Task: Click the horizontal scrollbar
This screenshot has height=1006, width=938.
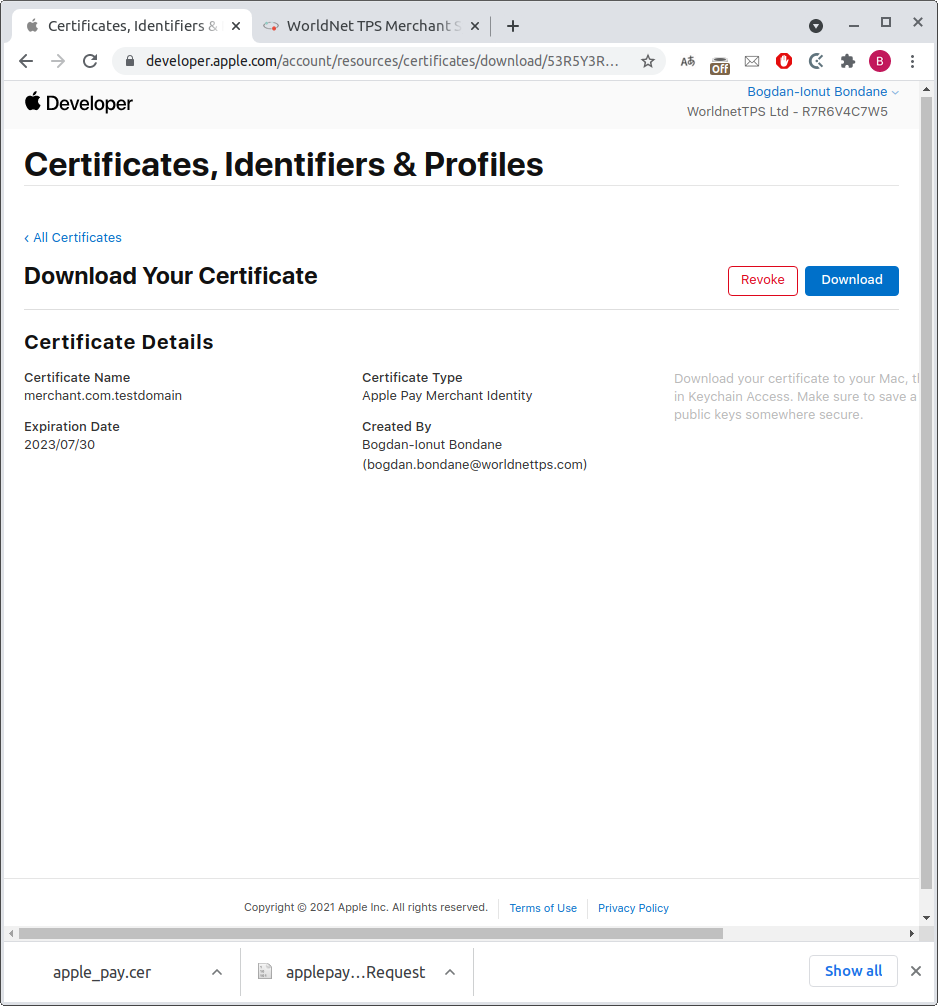Action: pos(370,934)
